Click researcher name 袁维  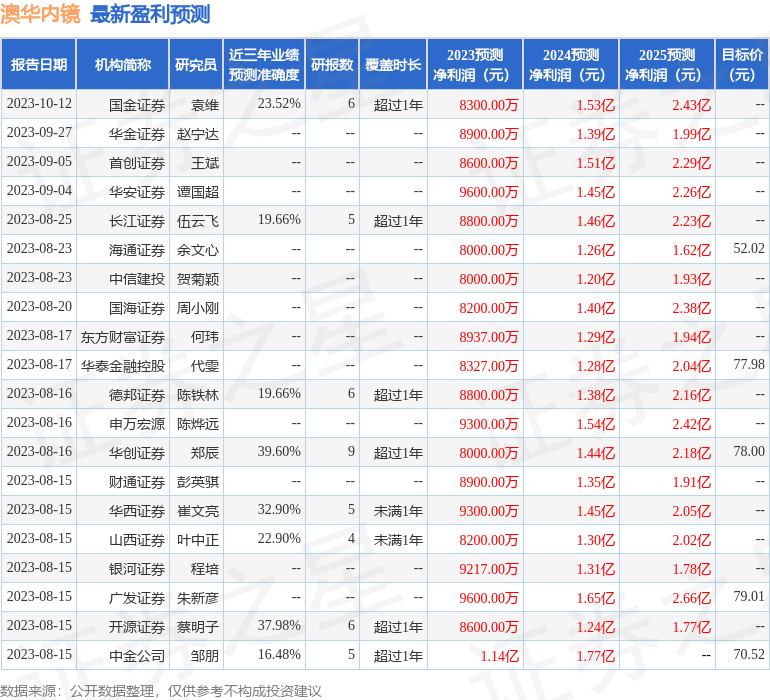[205, 105]
